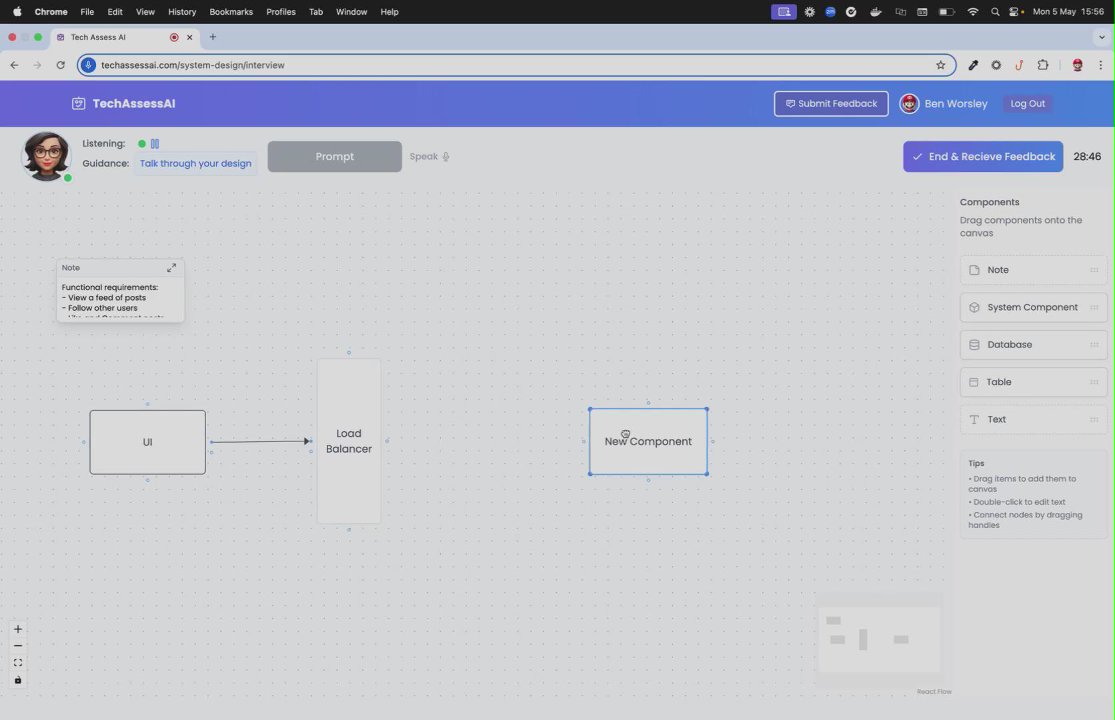Open the tab search dropdown arrow in Chrome
Screen dimensions: 1115x720
[x=1101, y=37]
